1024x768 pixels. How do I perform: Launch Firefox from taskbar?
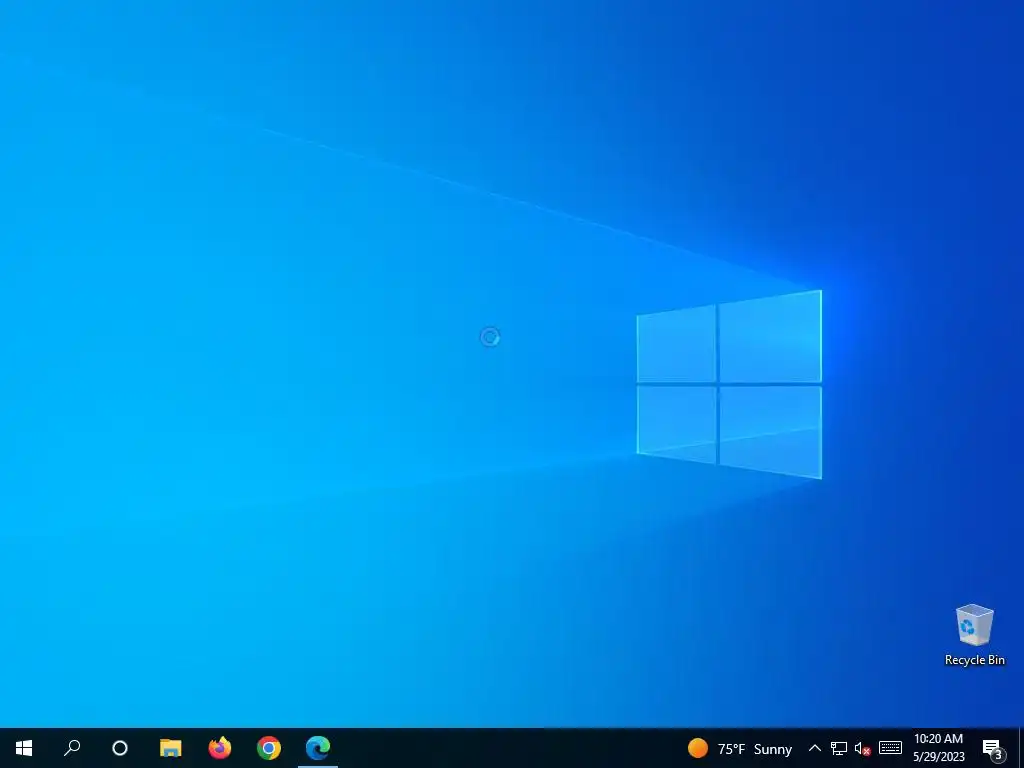[x=219, y=748]
